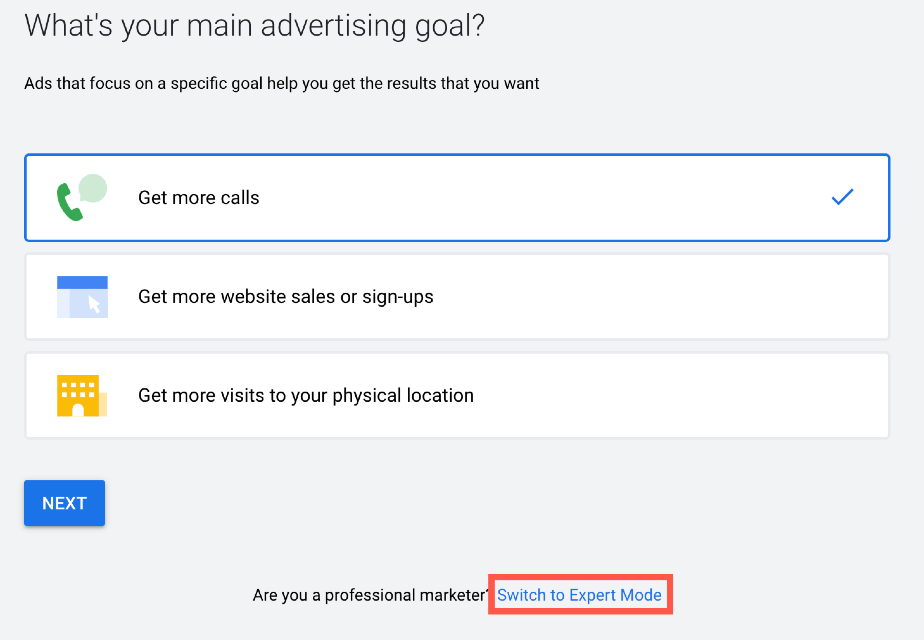Image resolution: width=924 pixels, height=640 pixels.
Task: Click the "website sales or sign-ups" label text
Action: click(327, 297)
